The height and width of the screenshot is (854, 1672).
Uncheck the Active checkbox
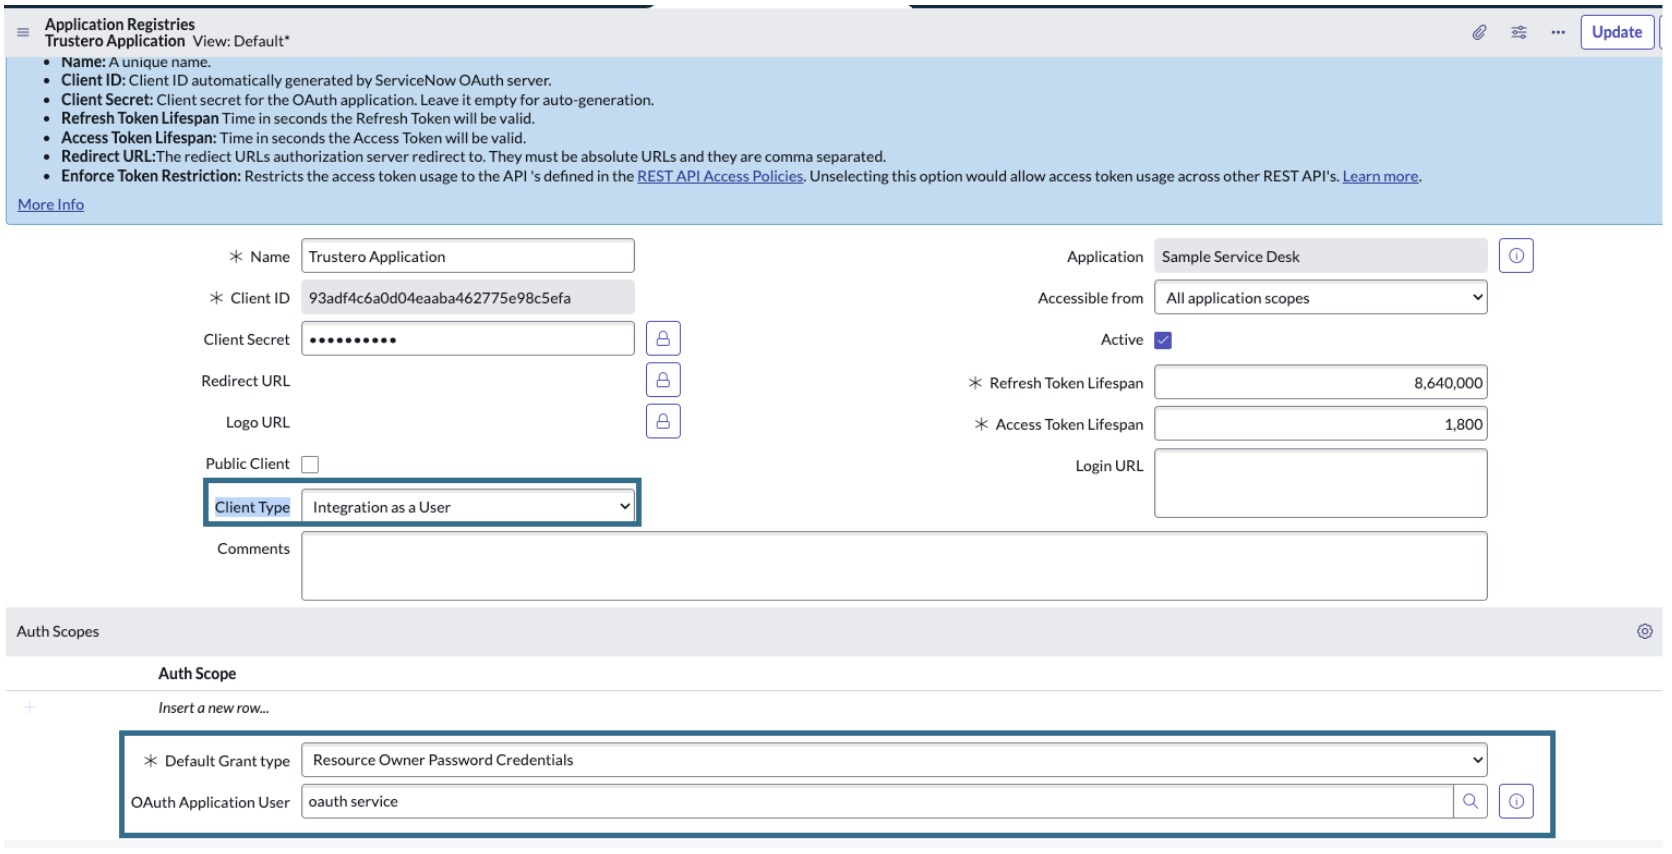pyautogui.click(x=1163, y=340)
